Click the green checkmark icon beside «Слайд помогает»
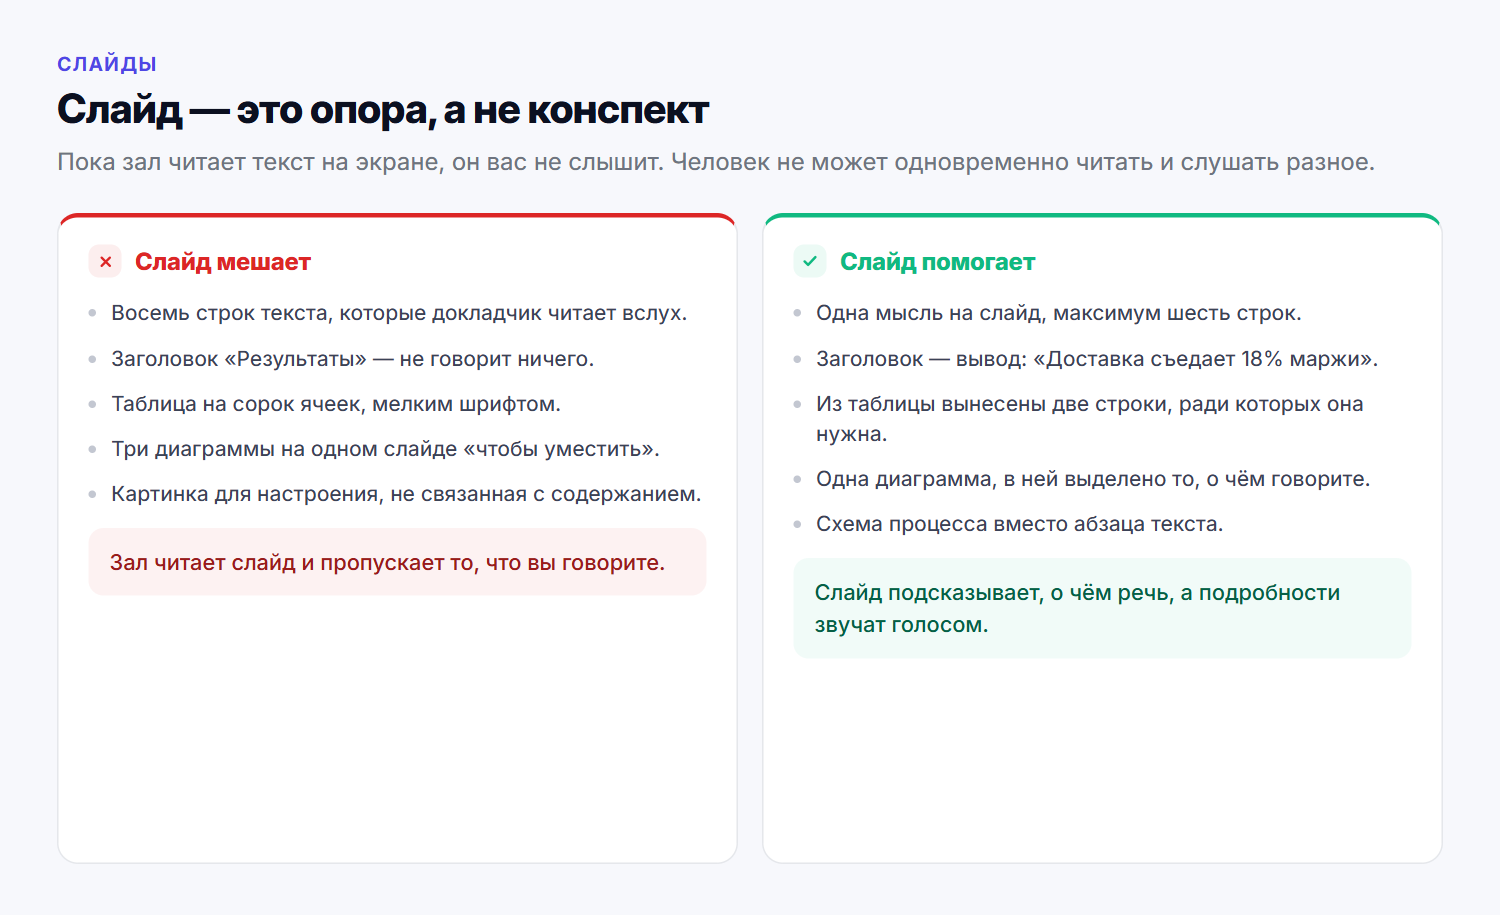 810,262
